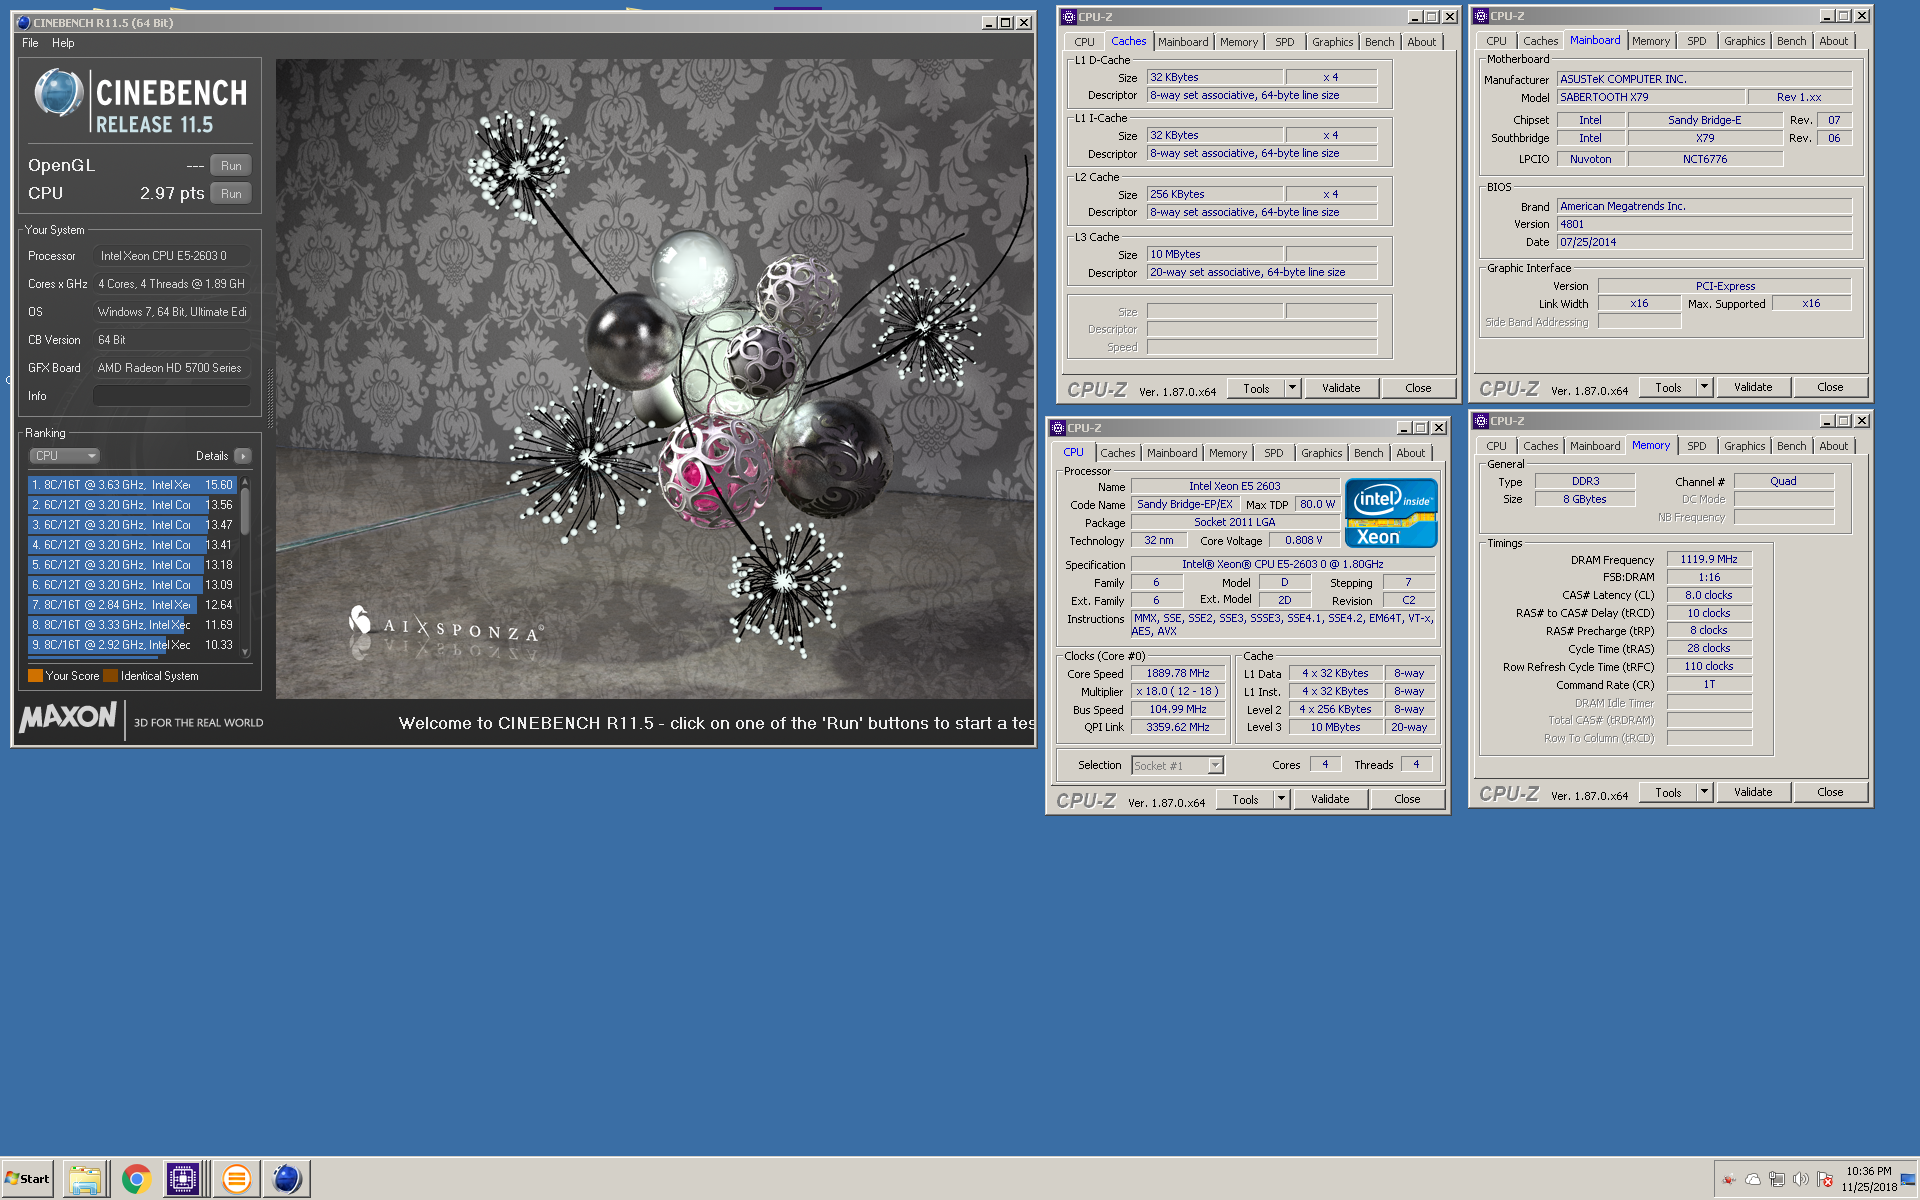Viewport: 1920px width, 1200px height.
Task: Open the Tools dropdown arrow in the CPU-tab CPU-Z window
Action: pyautogui.click(x=1281, y=799)
